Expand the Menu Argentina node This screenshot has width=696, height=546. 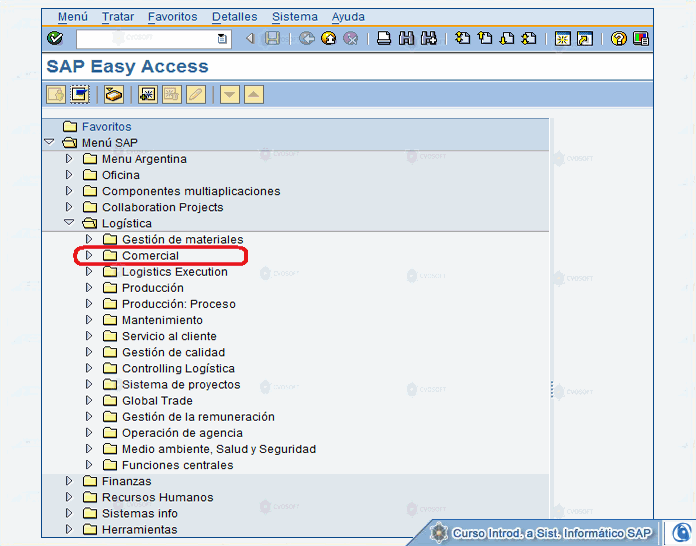69,158
